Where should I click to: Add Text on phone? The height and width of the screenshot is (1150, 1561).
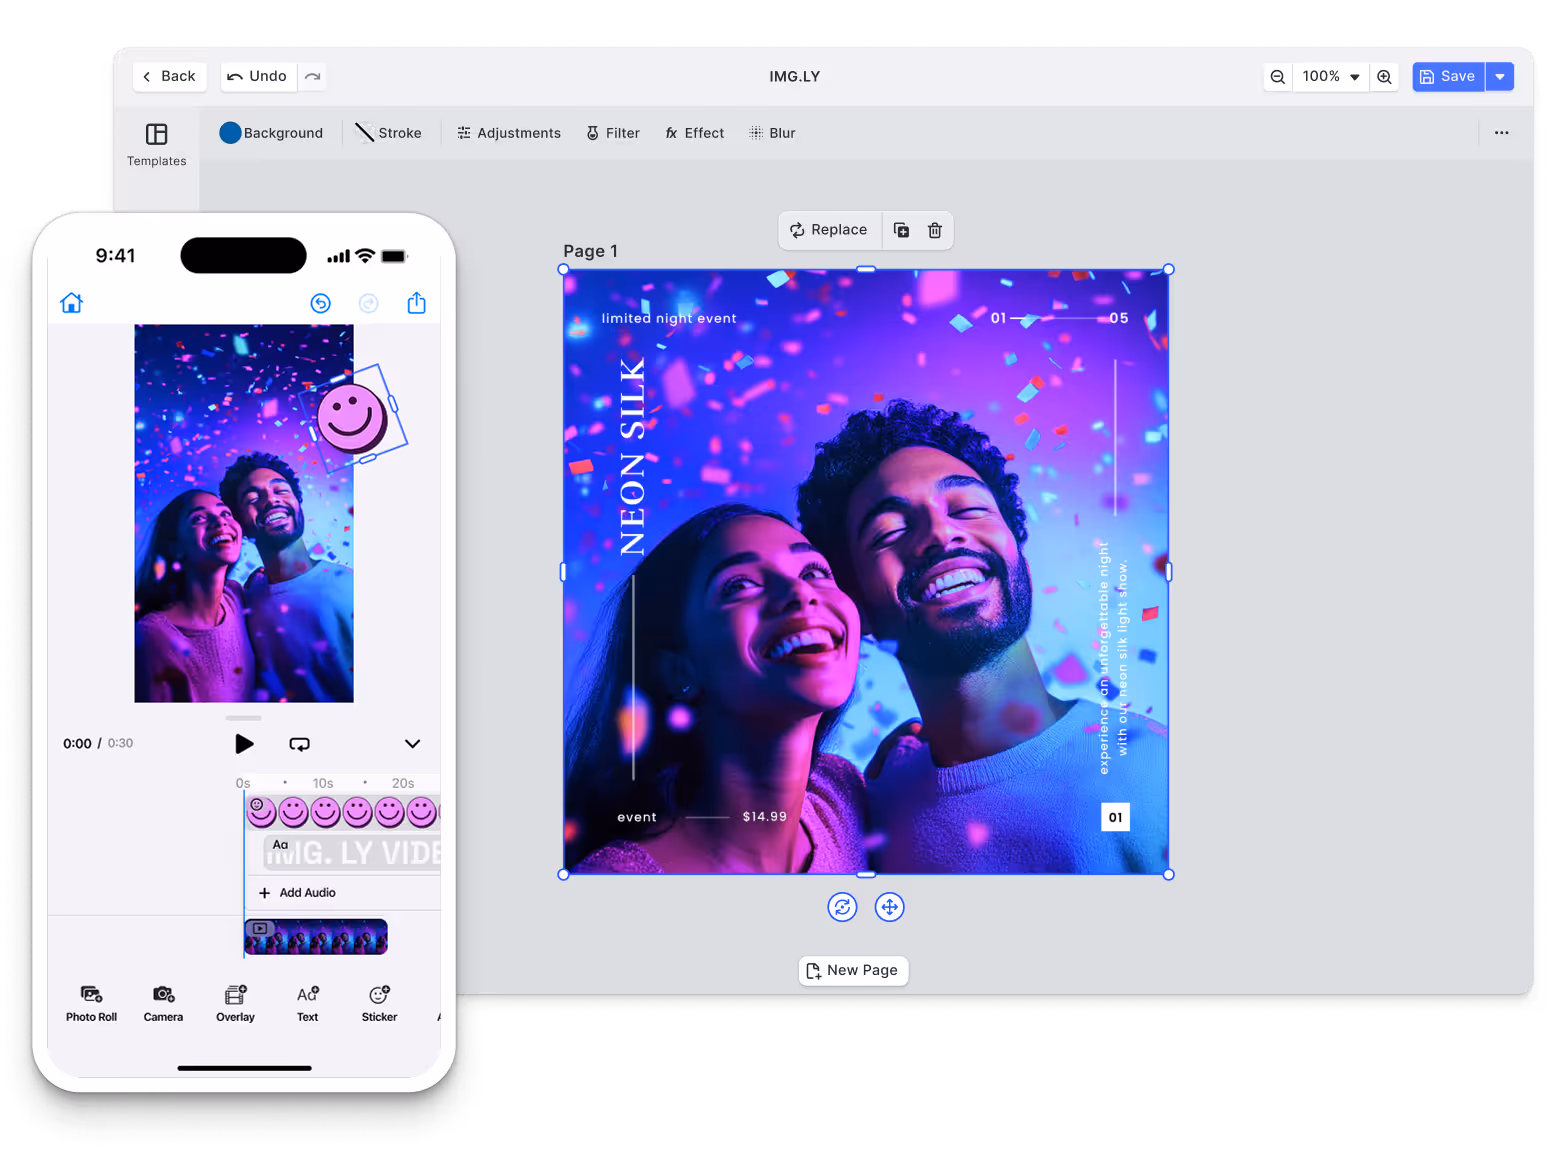(307, 1004)
